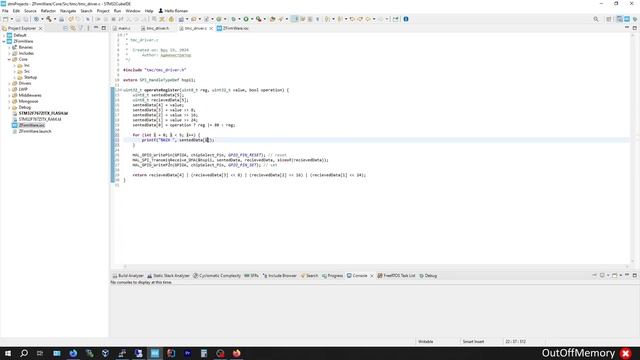Collapse the ZFirmWare project node
The height and width of the screenshot is (360, 640).
(4, 42)
